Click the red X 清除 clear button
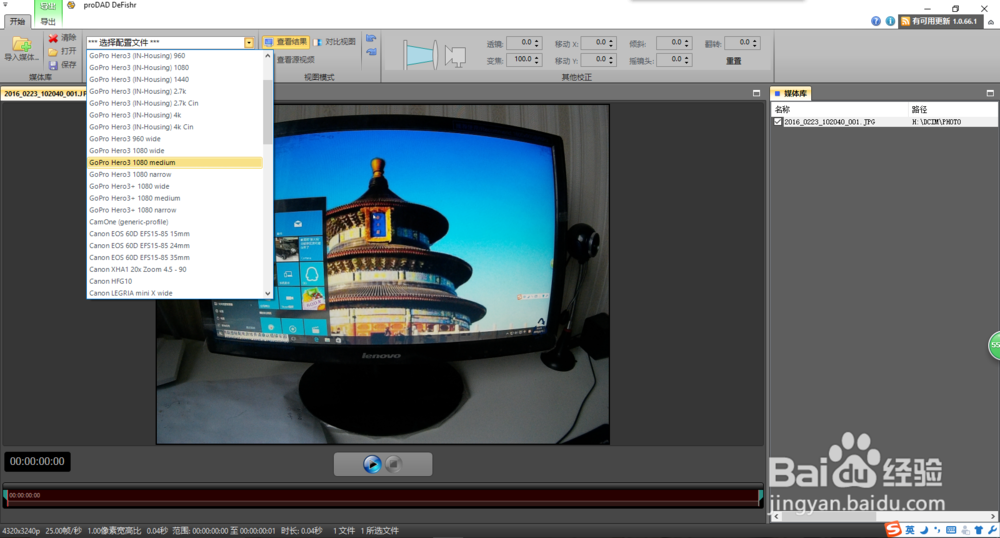 pyautogui.click(x=62, y=38)
